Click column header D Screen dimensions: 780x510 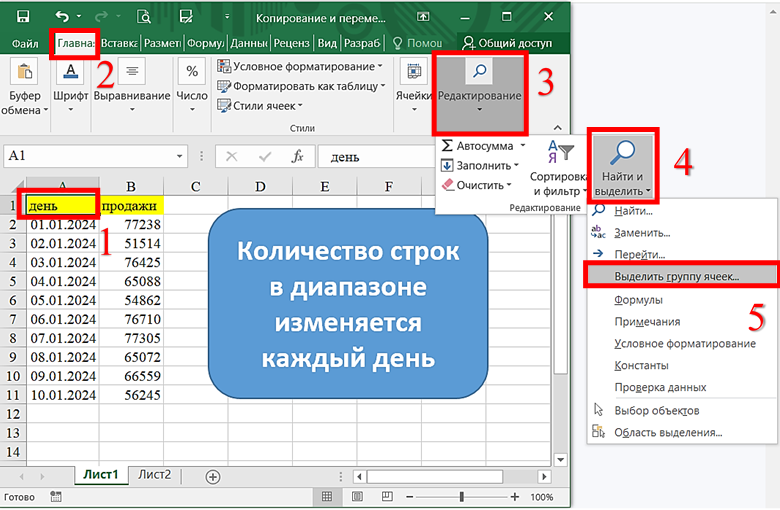click(260, 186)
